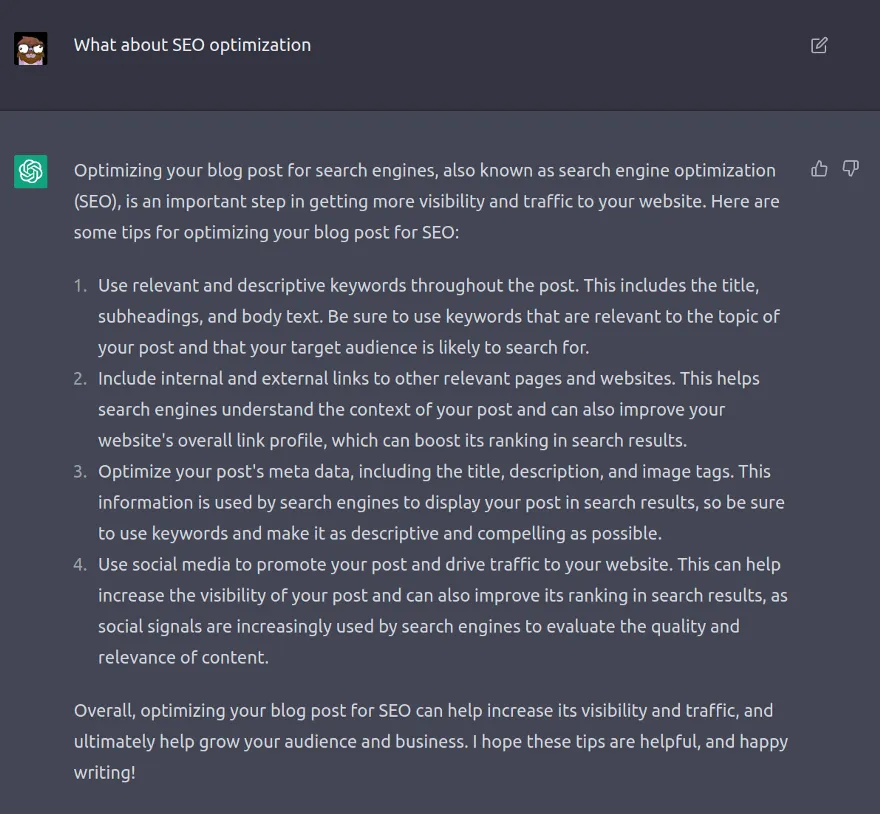Click the list number "4." marker
Viewport: 880px width, 814px height.
click(x=81, y=565)
